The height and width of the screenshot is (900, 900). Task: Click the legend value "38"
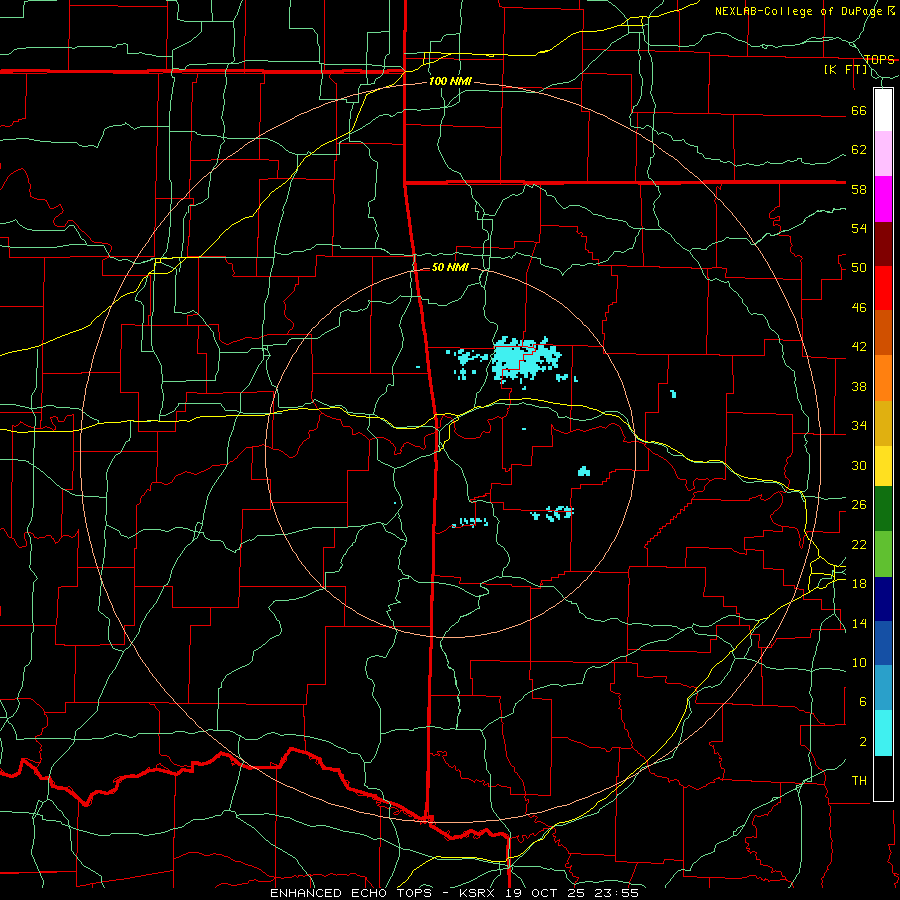point(859,386)
